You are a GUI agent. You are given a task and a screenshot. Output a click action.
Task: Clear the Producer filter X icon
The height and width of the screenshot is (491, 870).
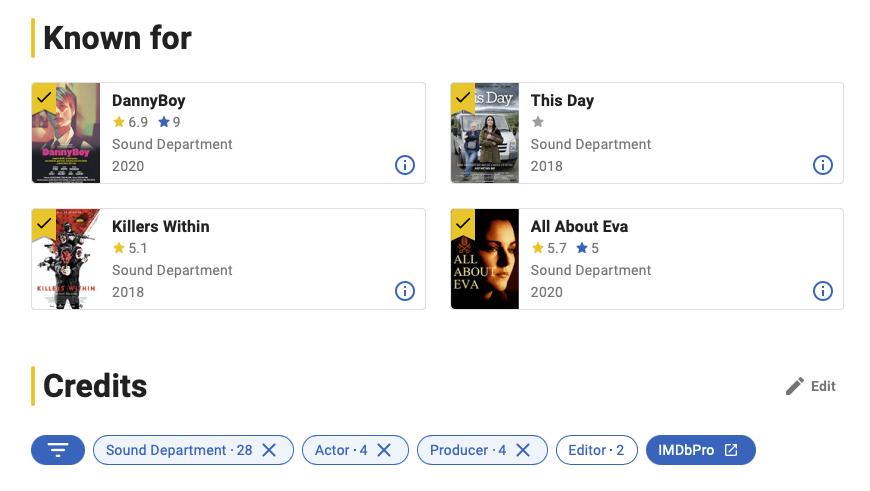click(523, 450)
